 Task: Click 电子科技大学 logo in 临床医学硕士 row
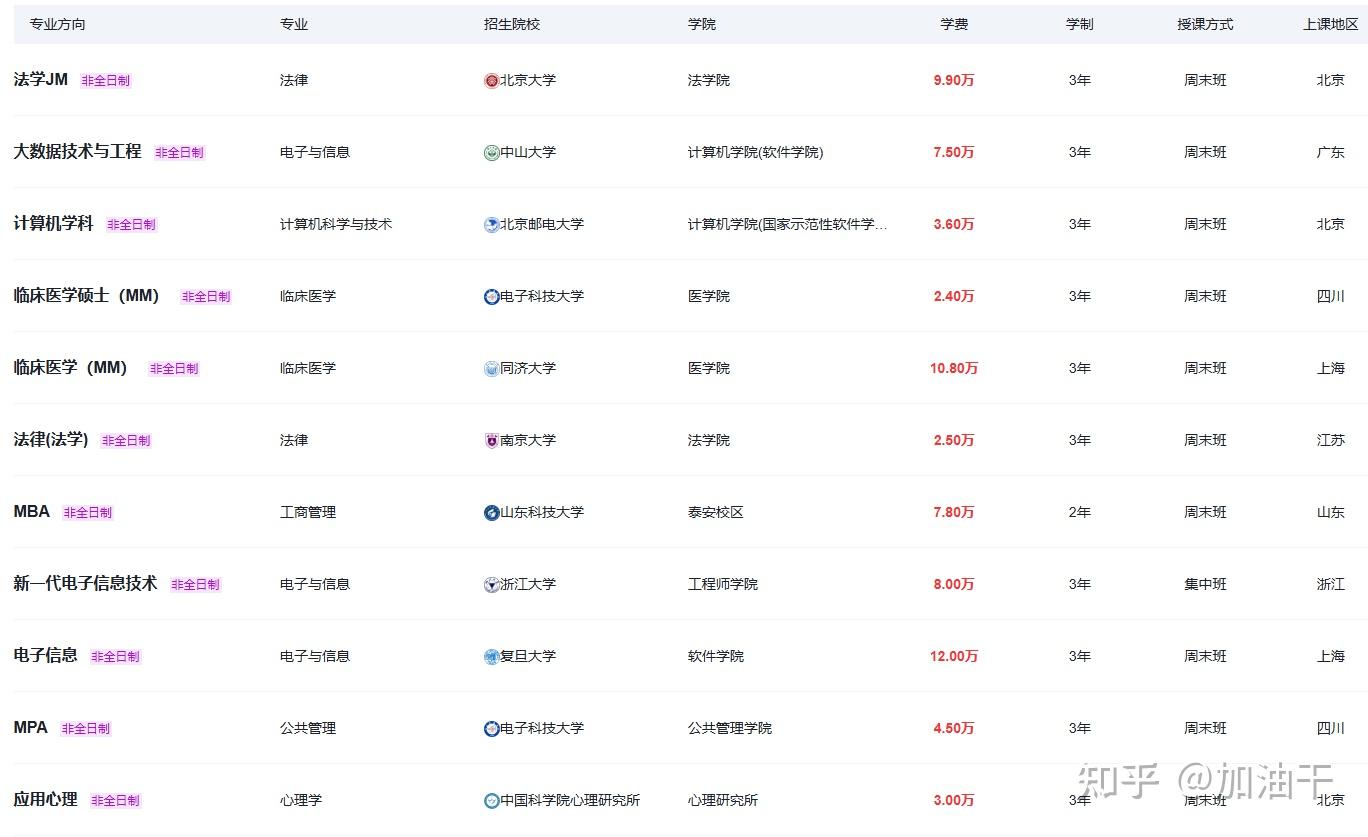click(x=491, y=297)
